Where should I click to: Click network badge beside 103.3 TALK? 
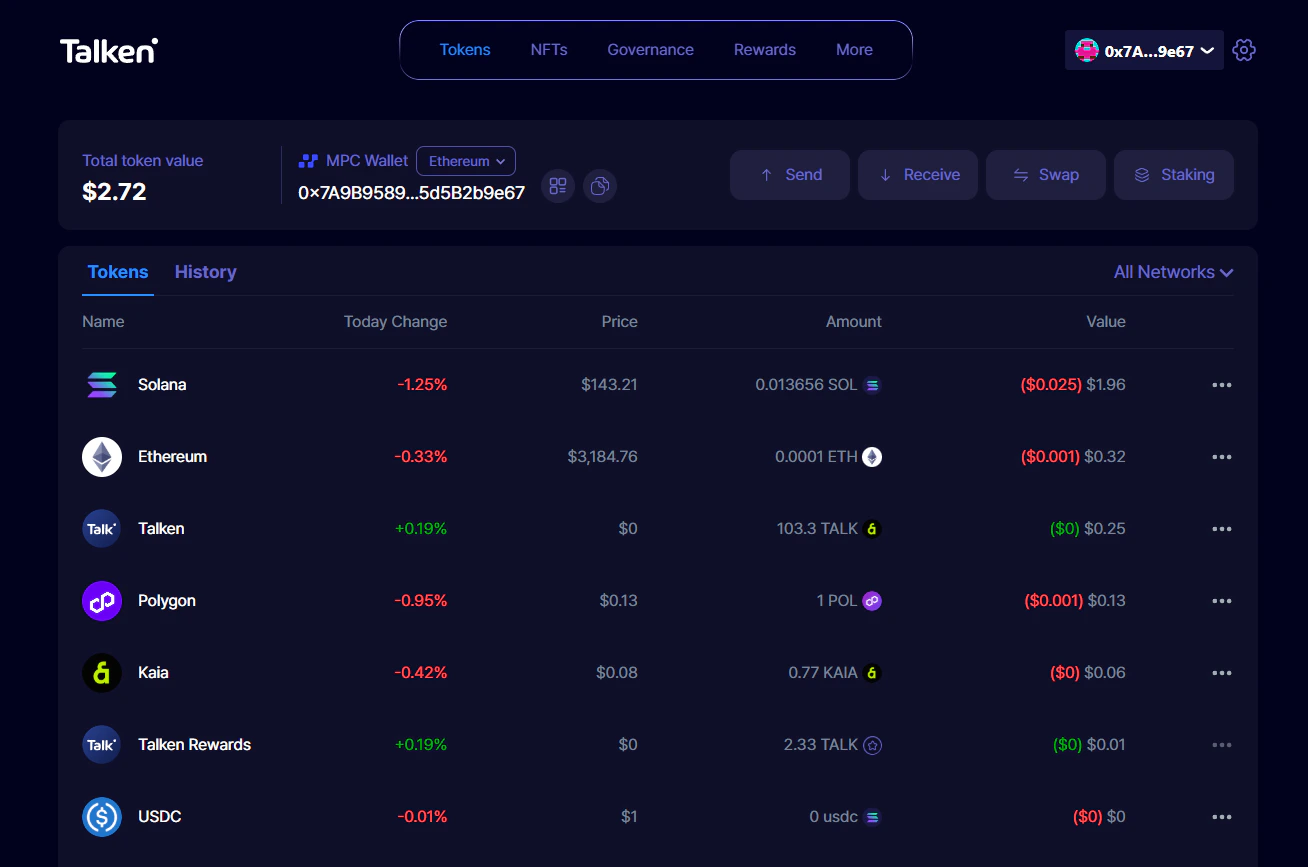click(872, 529)
